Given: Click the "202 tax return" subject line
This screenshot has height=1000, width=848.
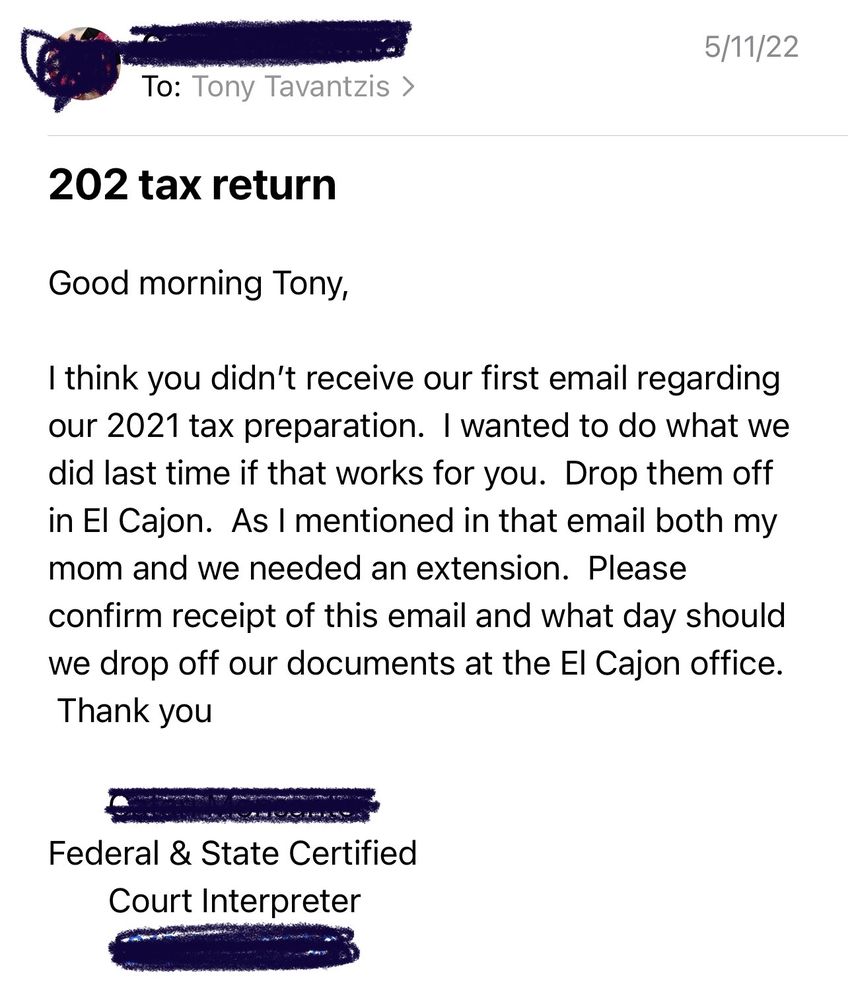Looking at the screenshot, I should tap(192, 186).
